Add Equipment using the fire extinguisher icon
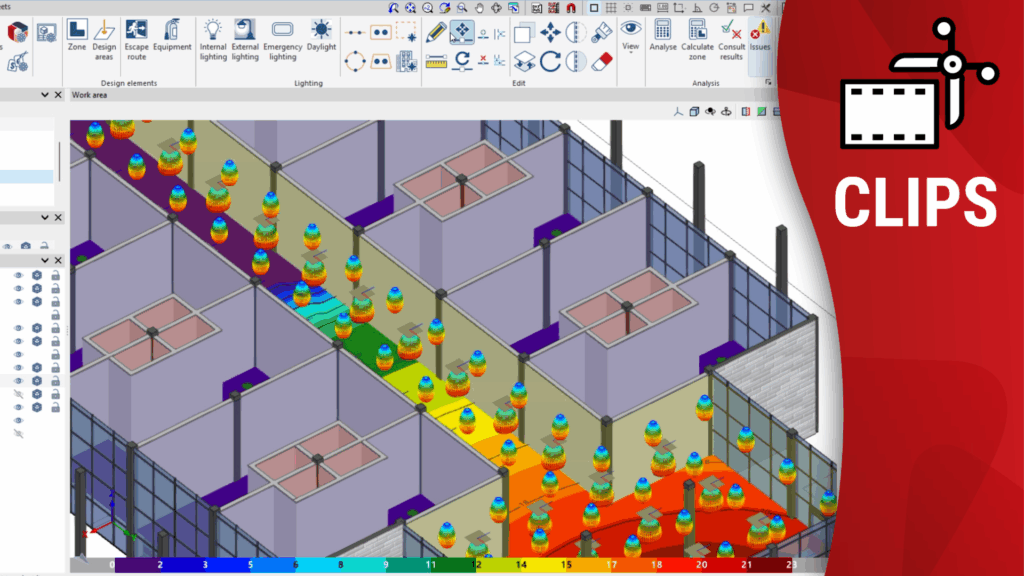The height and width of the screenshot is (576, 1024). coord(172,38)
